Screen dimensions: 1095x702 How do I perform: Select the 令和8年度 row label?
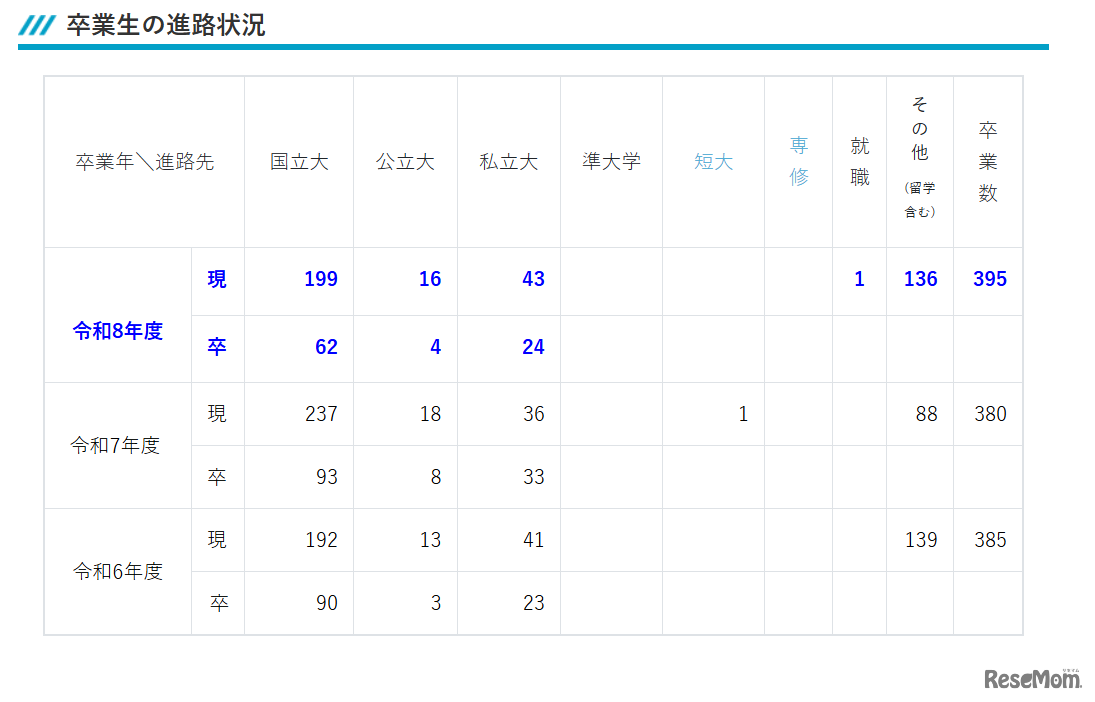(x=117, y=331)
